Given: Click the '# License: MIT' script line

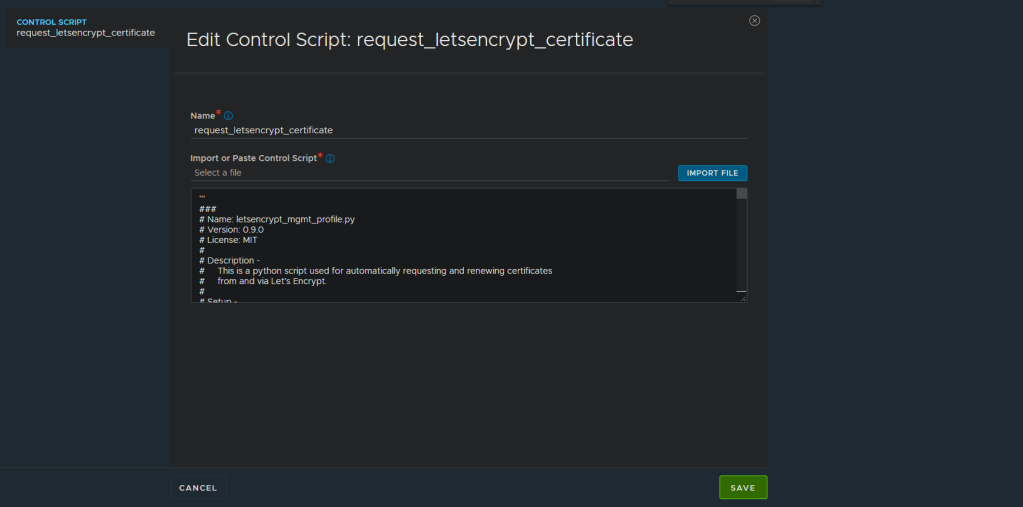Looking at the screenshot, I should pos(228,240).
